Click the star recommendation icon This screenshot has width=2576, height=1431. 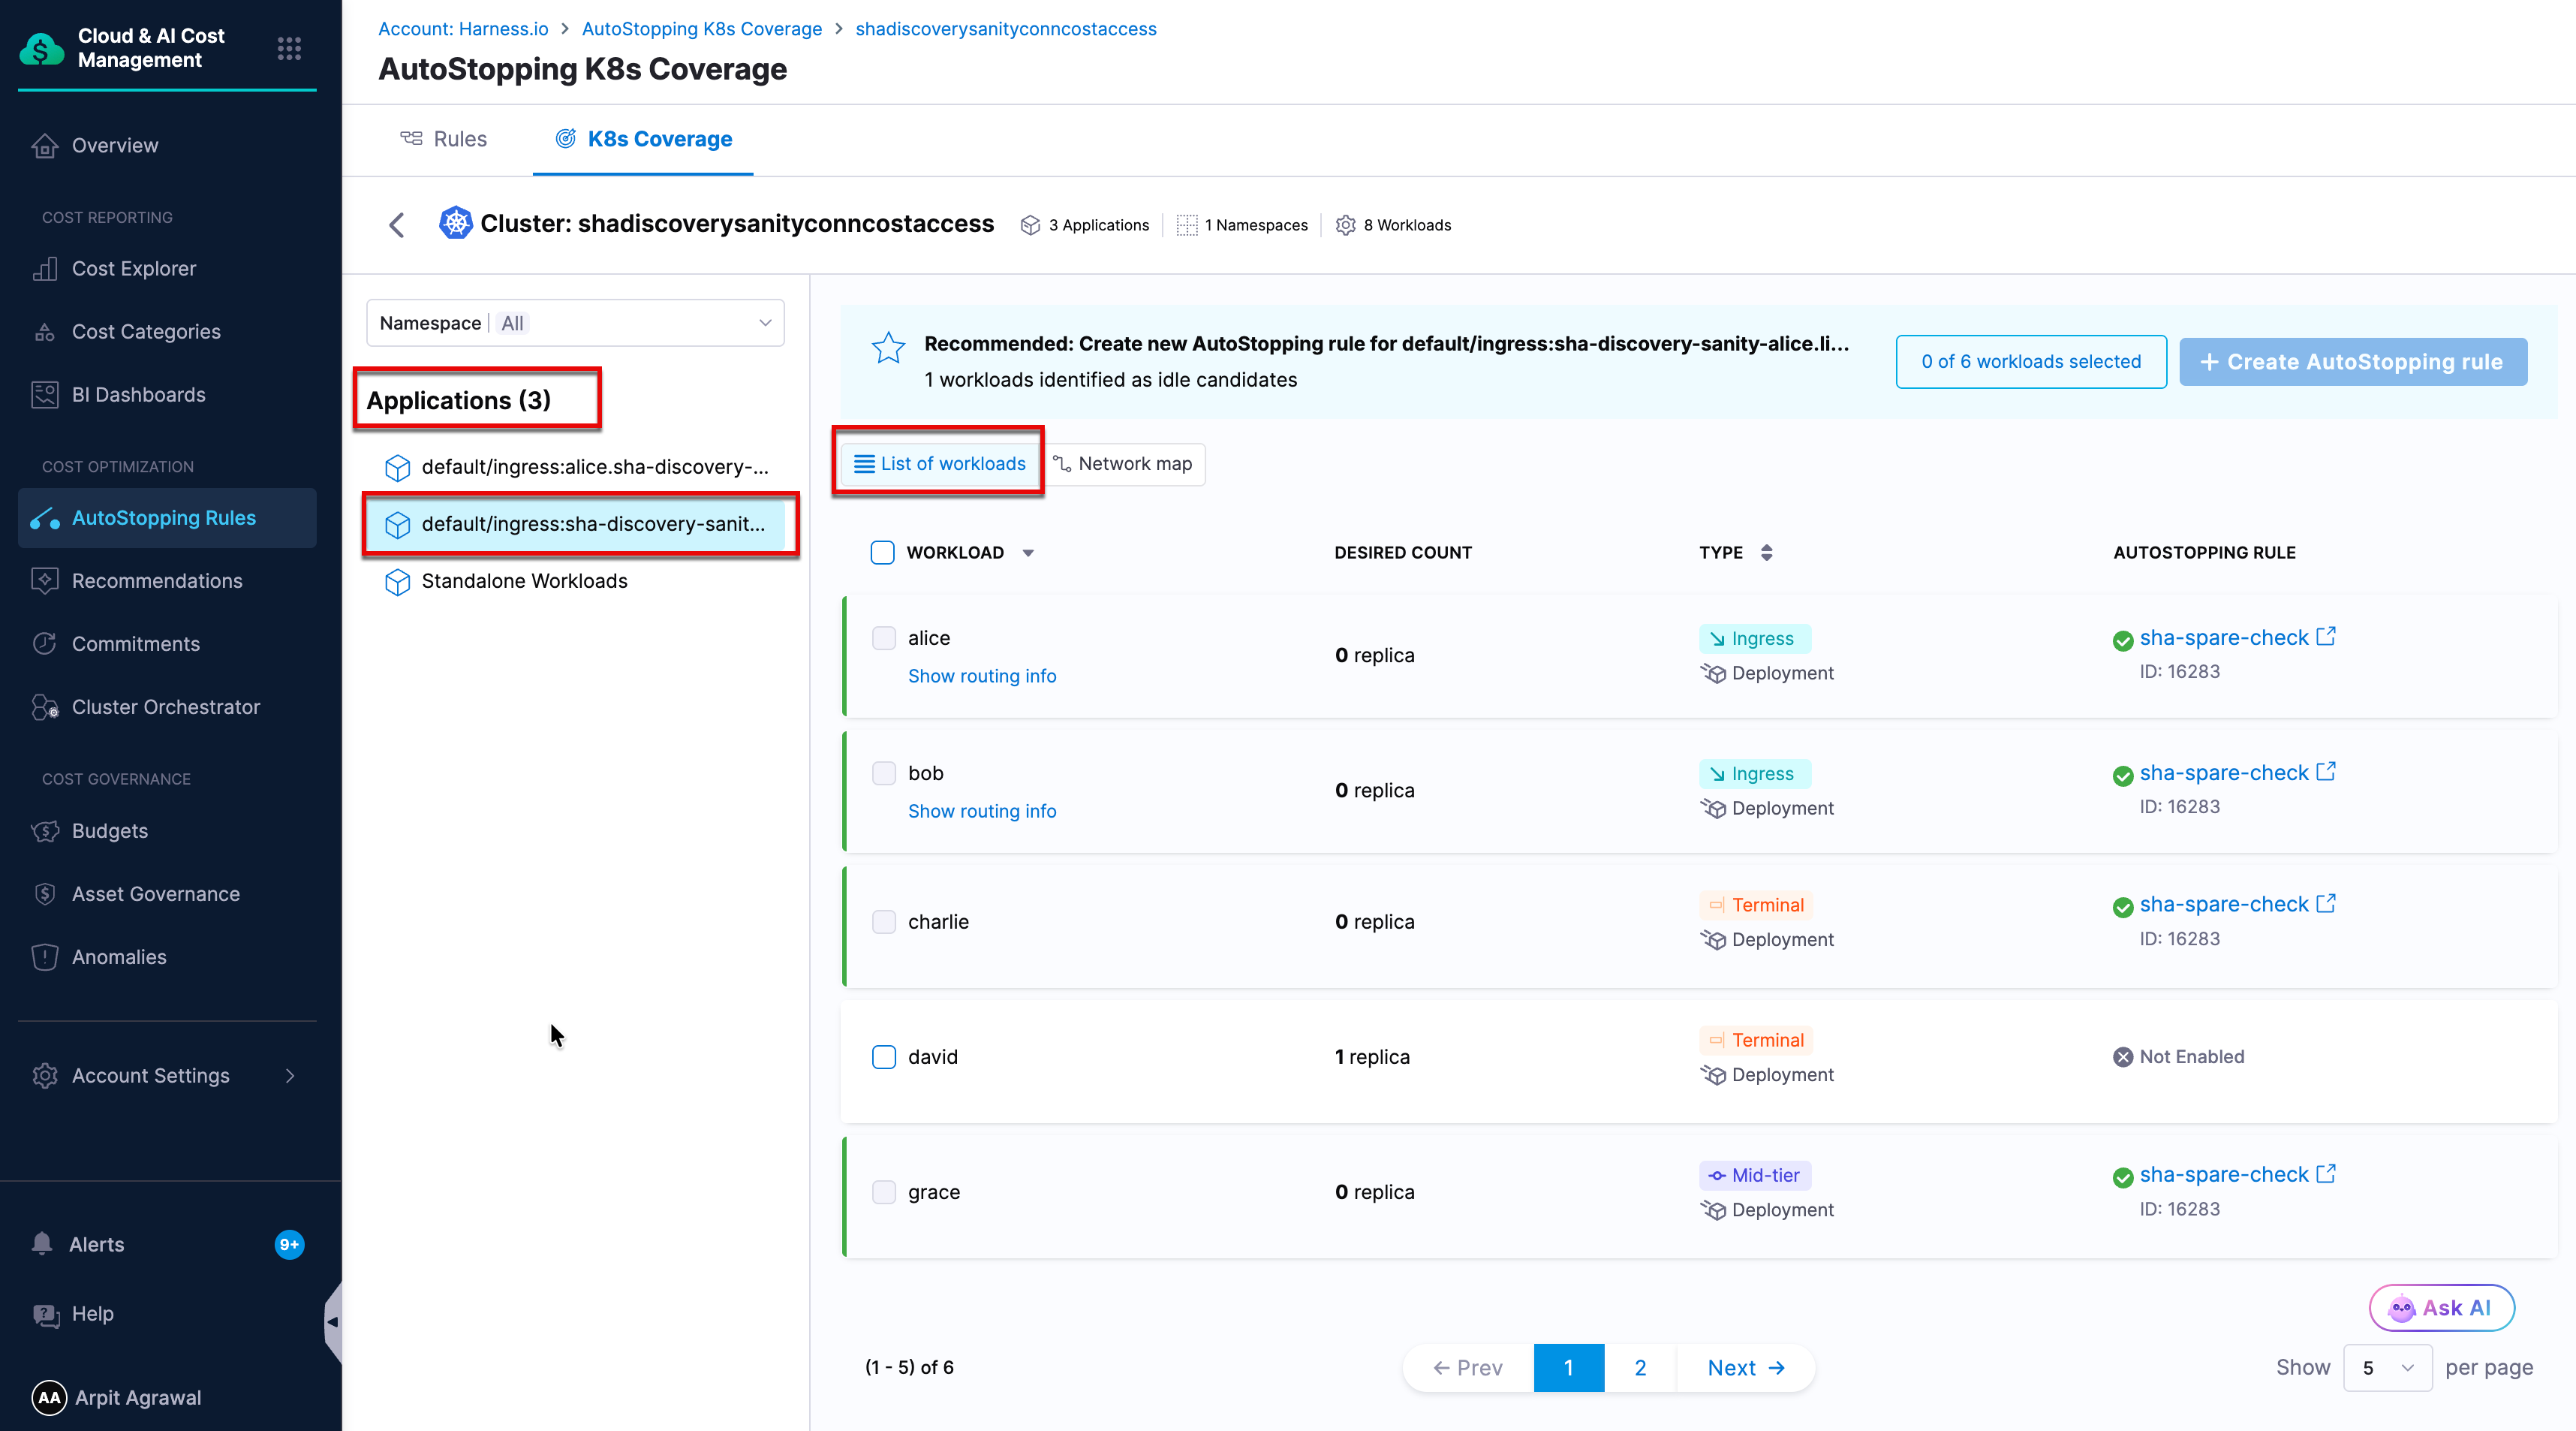click(x=888, y=348)
